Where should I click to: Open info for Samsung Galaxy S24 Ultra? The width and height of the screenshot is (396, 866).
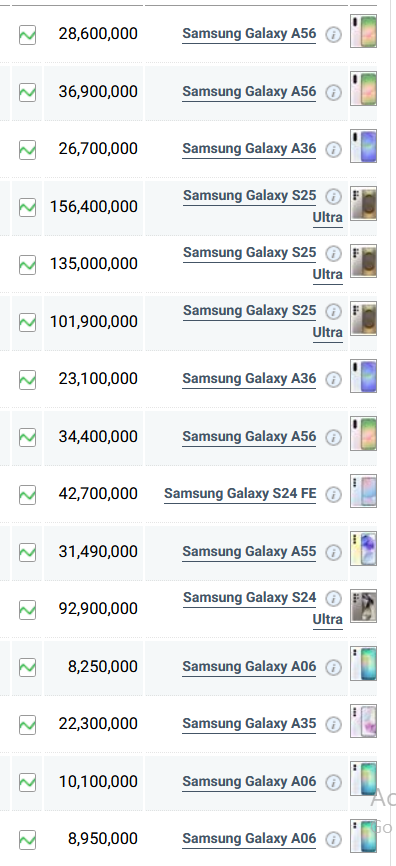pyautogui.click(x=333, y=598)
